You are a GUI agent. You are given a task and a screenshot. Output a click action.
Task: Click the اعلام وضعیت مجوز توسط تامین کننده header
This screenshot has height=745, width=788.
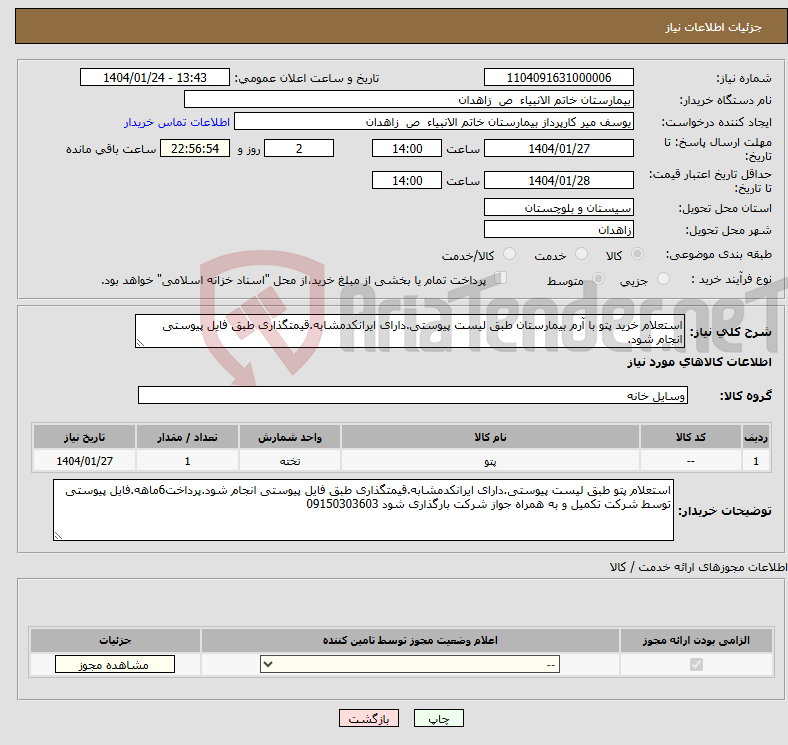pos(410,640)
